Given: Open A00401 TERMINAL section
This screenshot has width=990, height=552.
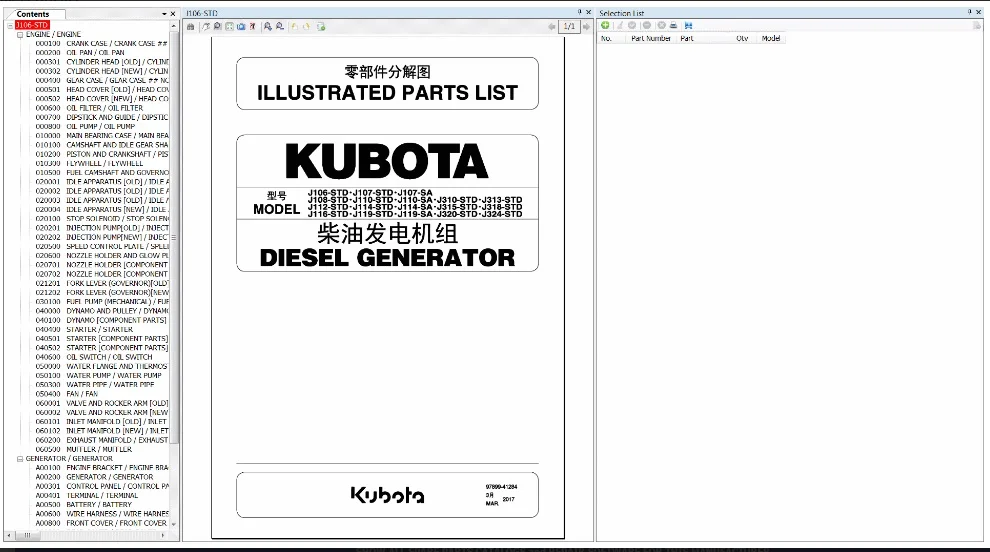Looking at the screenshot, I should [x=86, y=496].
